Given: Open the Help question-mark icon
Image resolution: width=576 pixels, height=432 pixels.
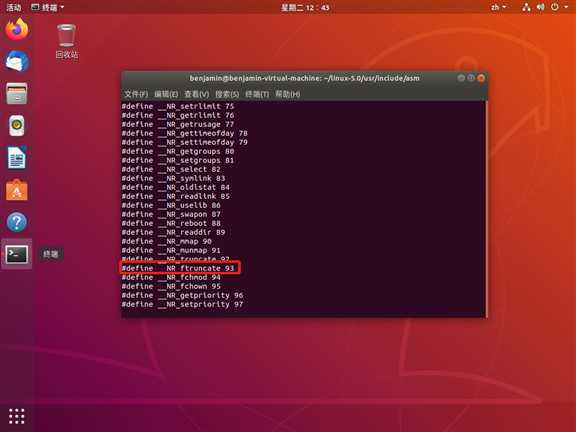Looking at the screenshot, I should point(17,222).
